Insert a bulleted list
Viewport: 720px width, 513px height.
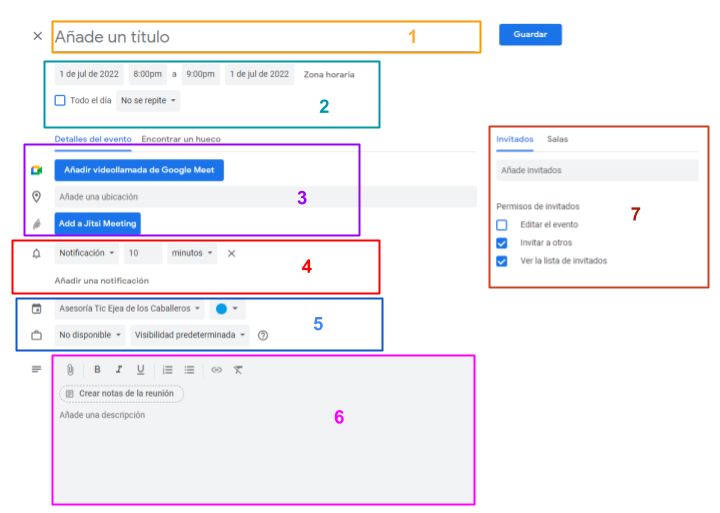coord(189,370)
